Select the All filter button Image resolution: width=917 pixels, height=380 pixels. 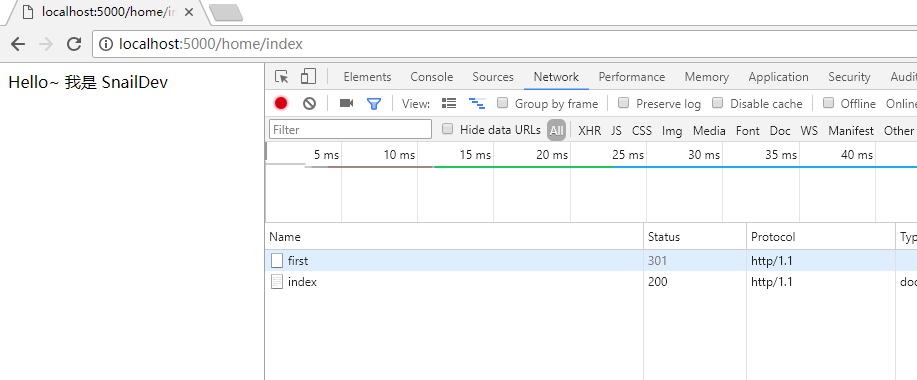[x=556, y=130]
